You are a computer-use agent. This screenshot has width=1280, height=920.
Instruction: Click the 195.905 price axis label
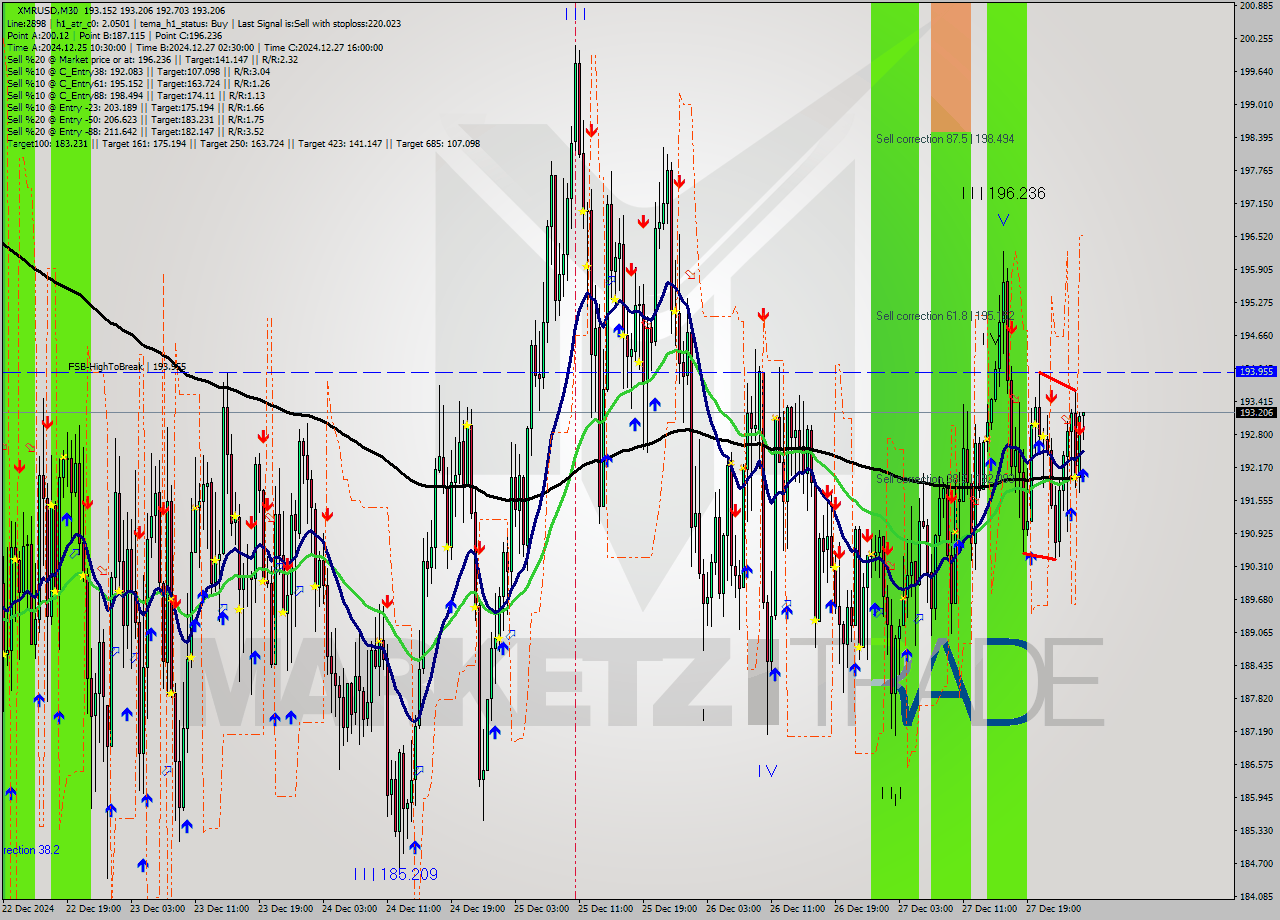coord(1256,270)
